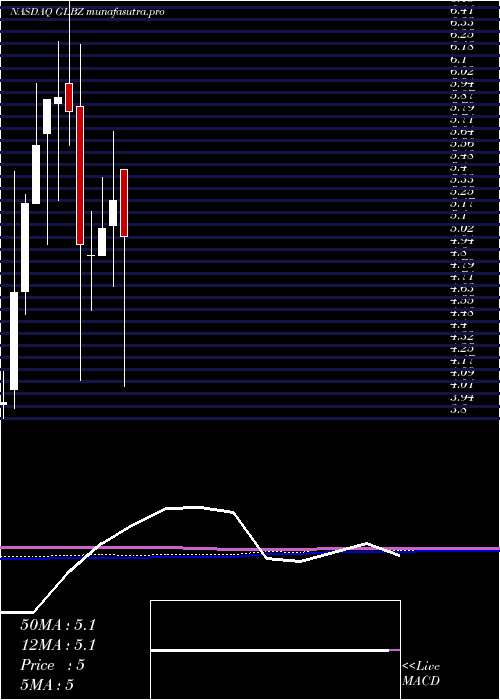
Task: Click the 6.1 price axis label
Action: coord(458,59)
